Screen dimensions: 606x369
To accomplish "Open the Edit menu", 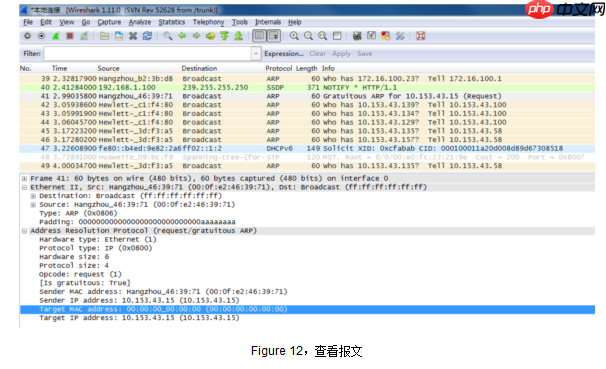I will (x=46, y=22).
